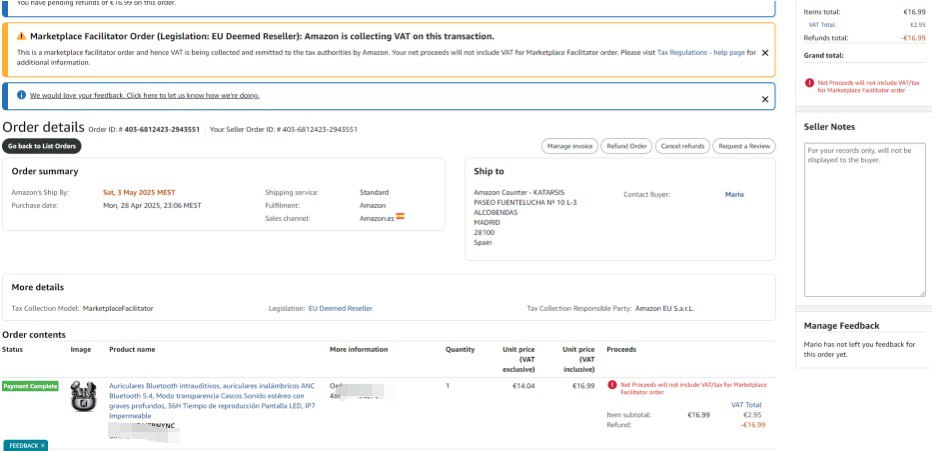
Task: Click the blue info icon in feedback banner
Action: (21, 95)
